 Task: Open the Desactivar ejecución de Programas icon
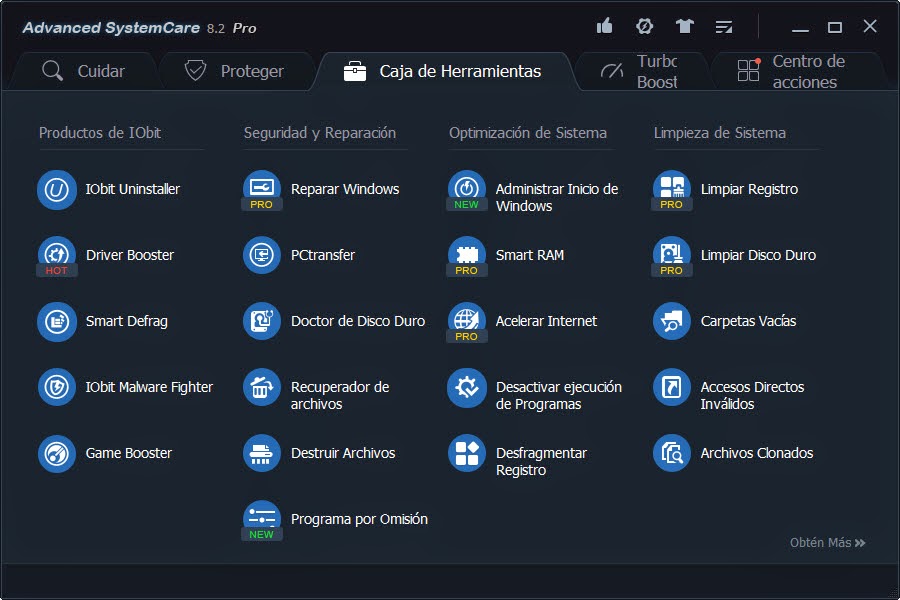pyautogui.click(x=467, y=388)
